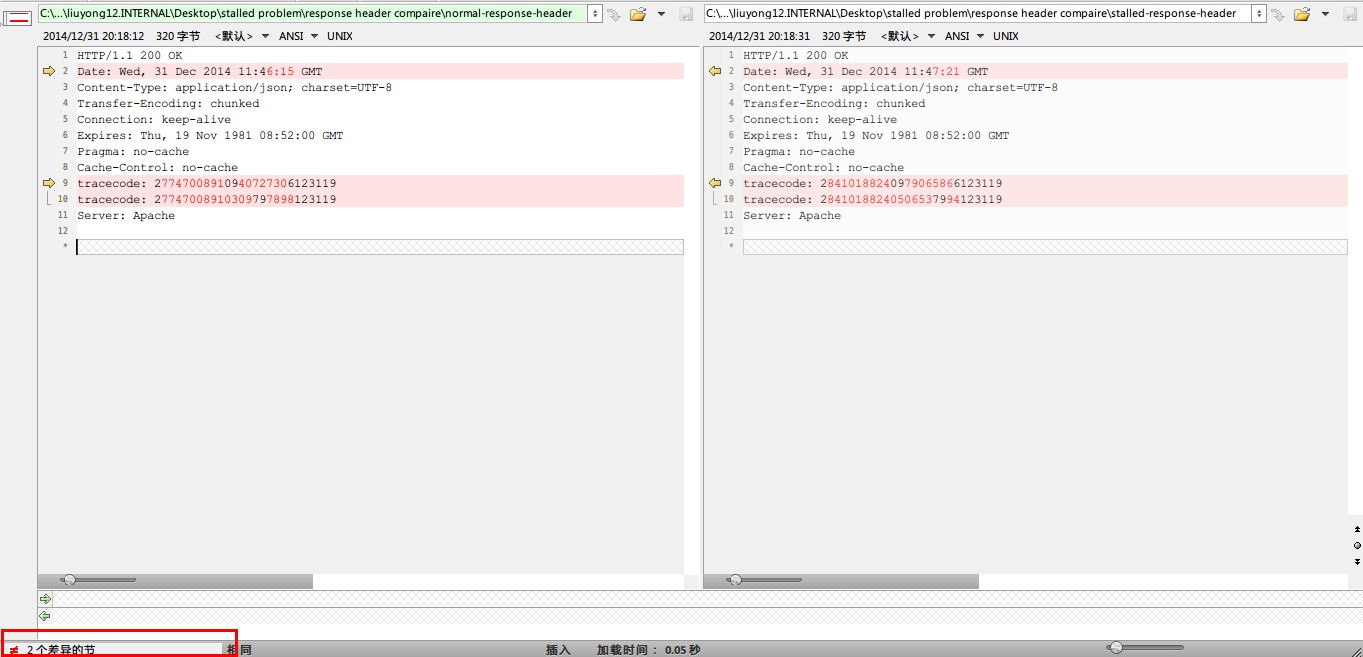
Task: Click left pane 'Server: Apache' line
Action: click(x=126, y=215)
